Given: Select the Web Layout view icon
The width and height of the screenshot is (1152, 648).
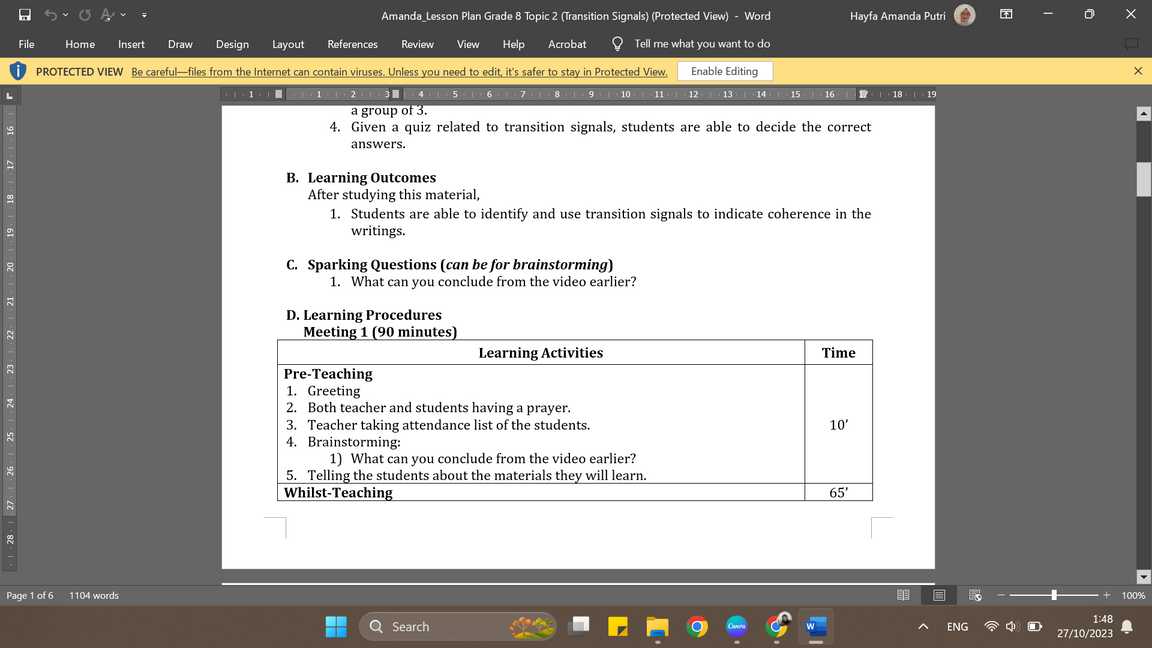Looking at the screenshot, I should click(975, 595).
